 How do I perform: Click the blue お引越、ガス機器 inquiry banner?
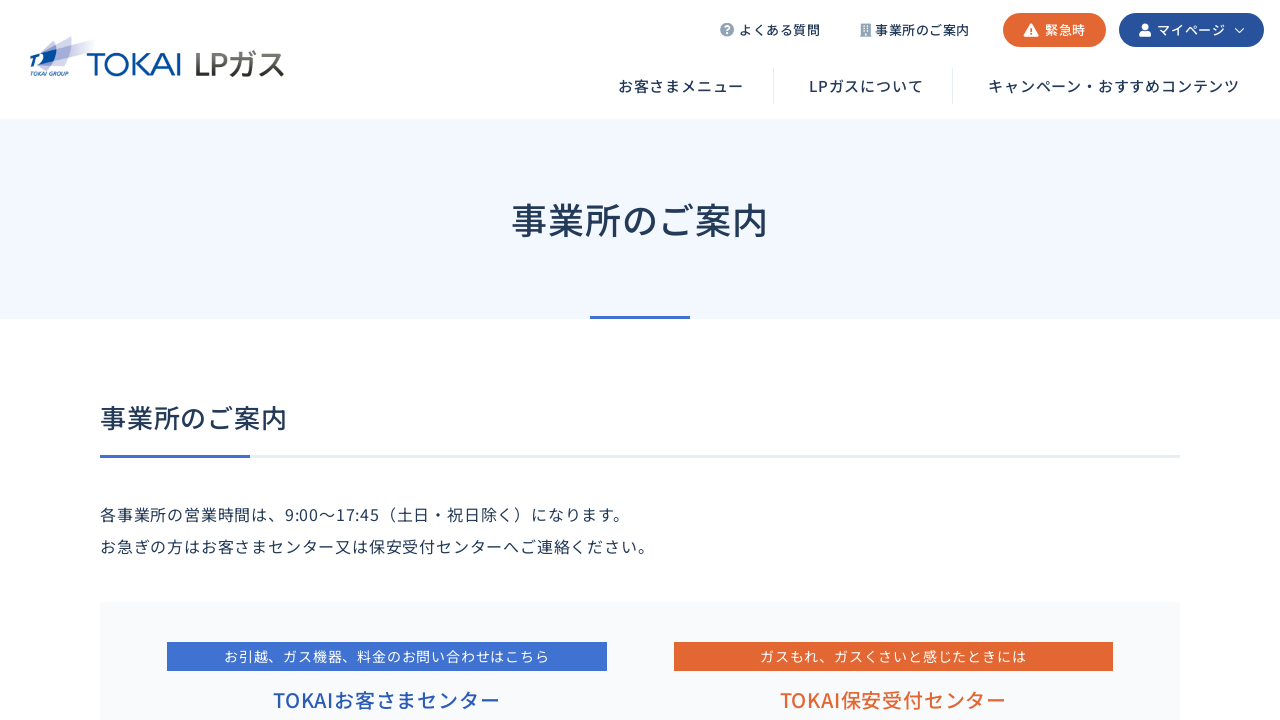387,657
